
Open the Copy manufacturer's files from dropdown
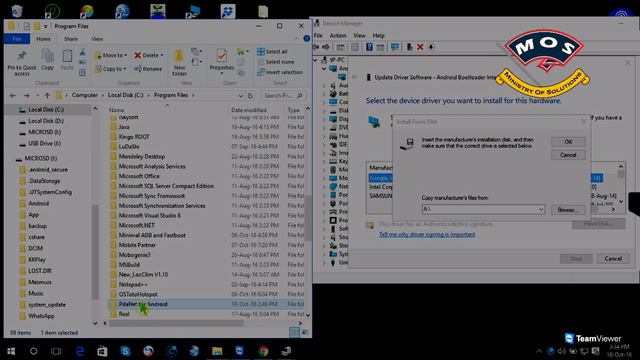tap(541, 209)
